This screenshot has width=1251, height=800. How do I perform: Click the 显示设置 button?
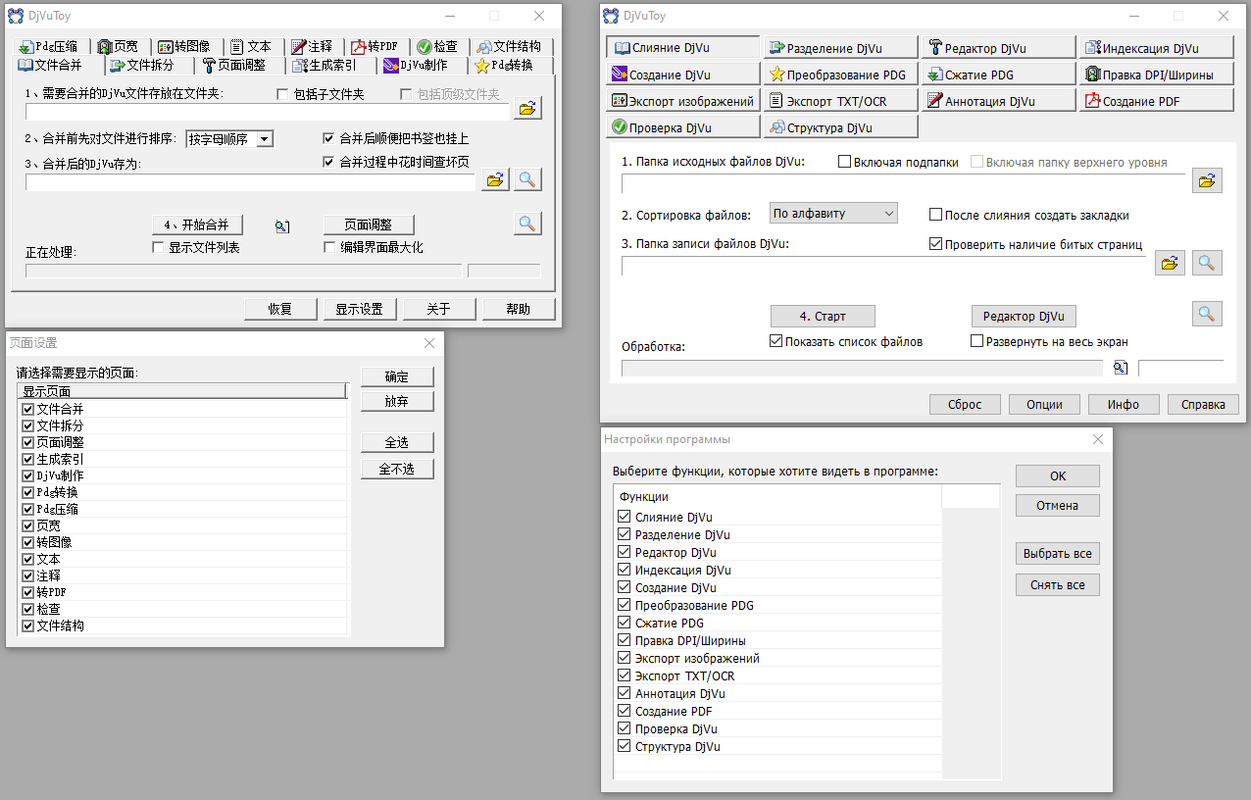coord(360,309)
